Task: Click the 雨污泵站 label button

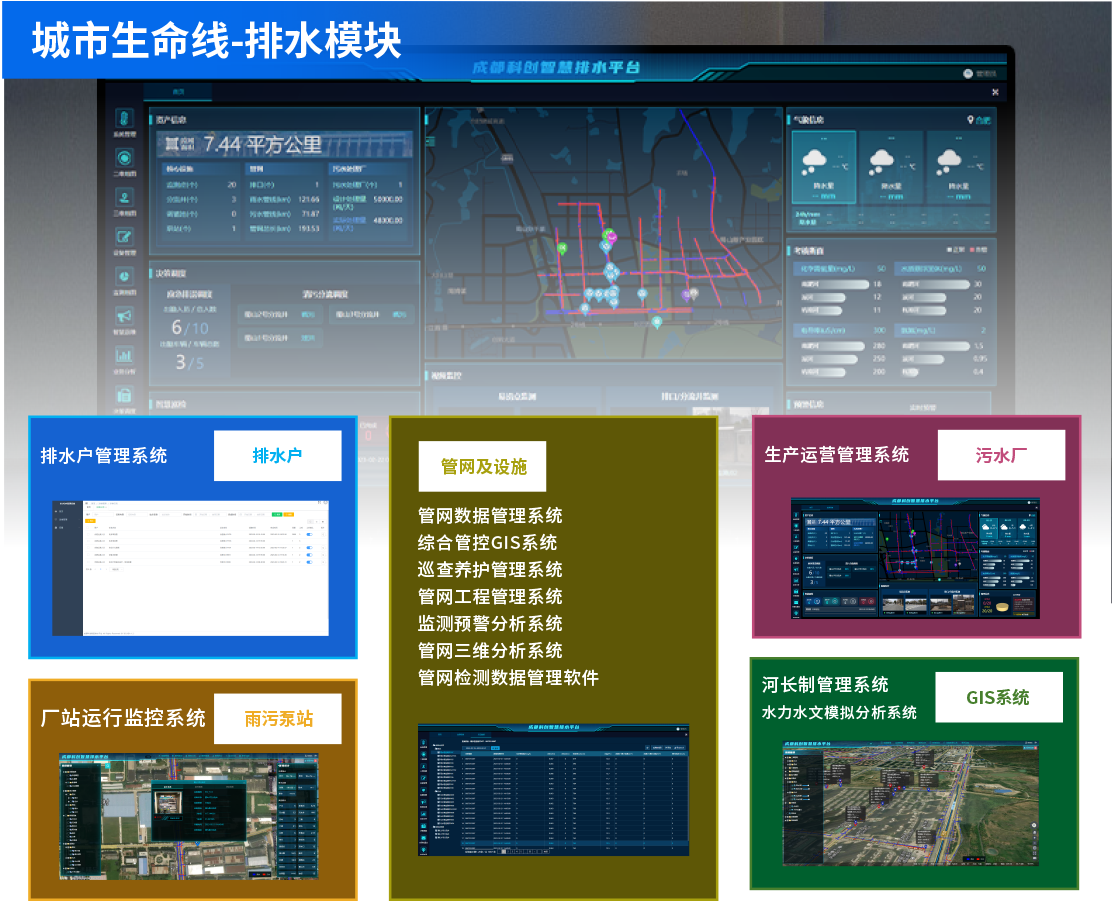Action: (x=278, y=718)
